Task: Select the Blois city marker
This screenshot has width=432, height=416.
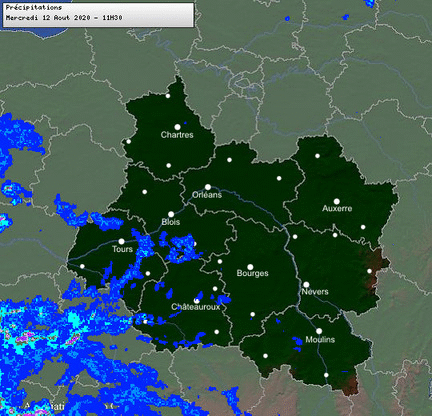Action: [171, 214]
